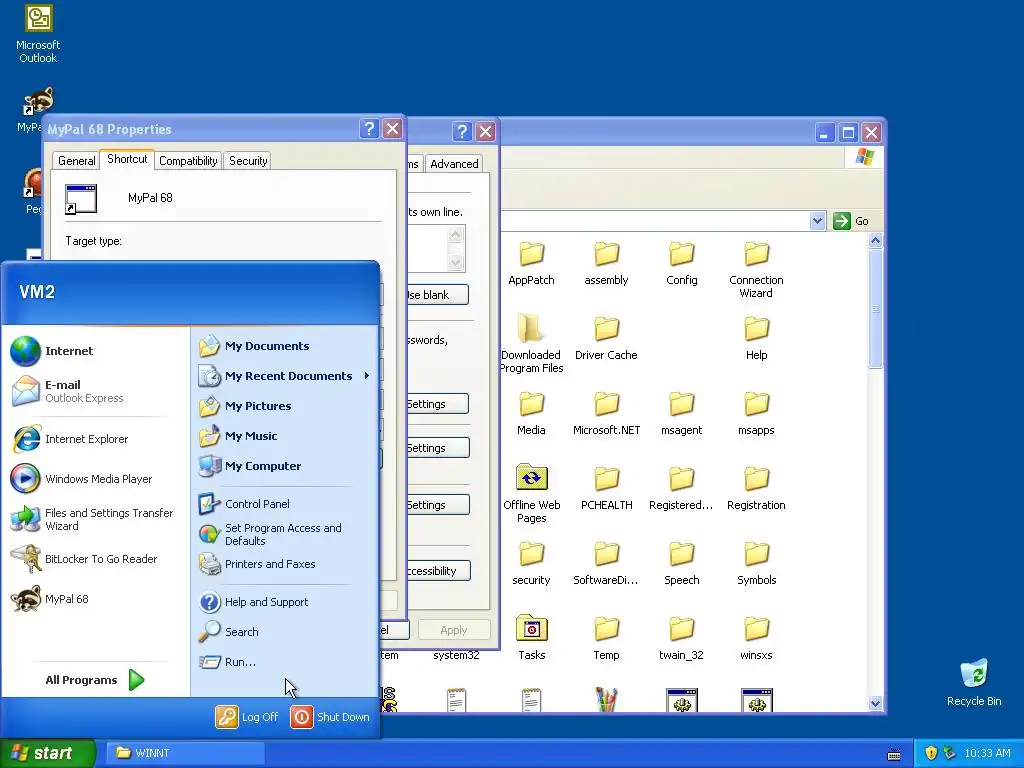Open Help and Support
The image size is (1024, 768).
(x=253, y=602)
